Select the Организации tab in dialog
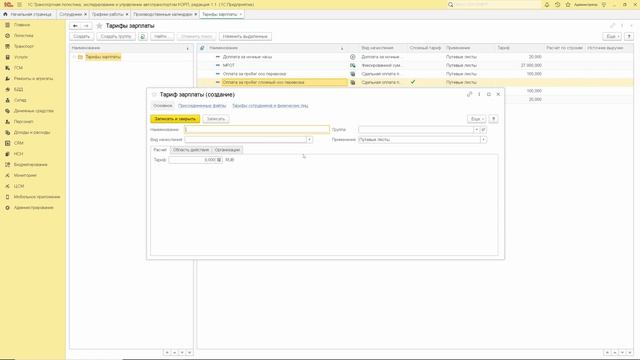This screenshot has width=640, height=360. [x=227, y=150]
